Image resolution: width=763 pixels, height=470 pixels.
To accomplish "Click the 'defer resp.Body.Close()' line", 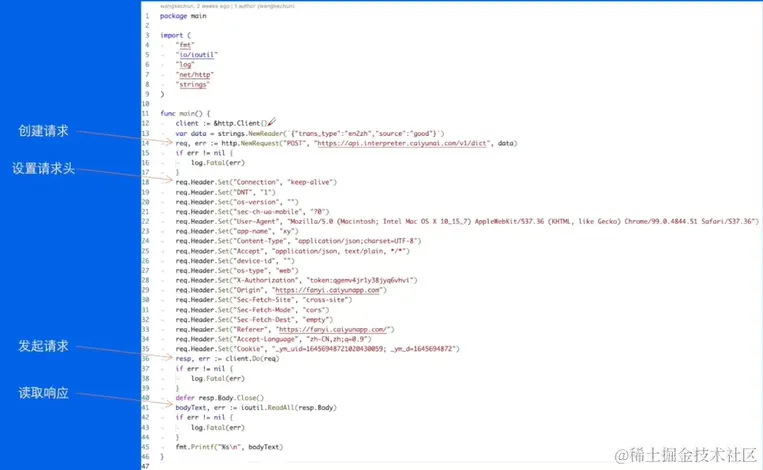I will point(219,398).
